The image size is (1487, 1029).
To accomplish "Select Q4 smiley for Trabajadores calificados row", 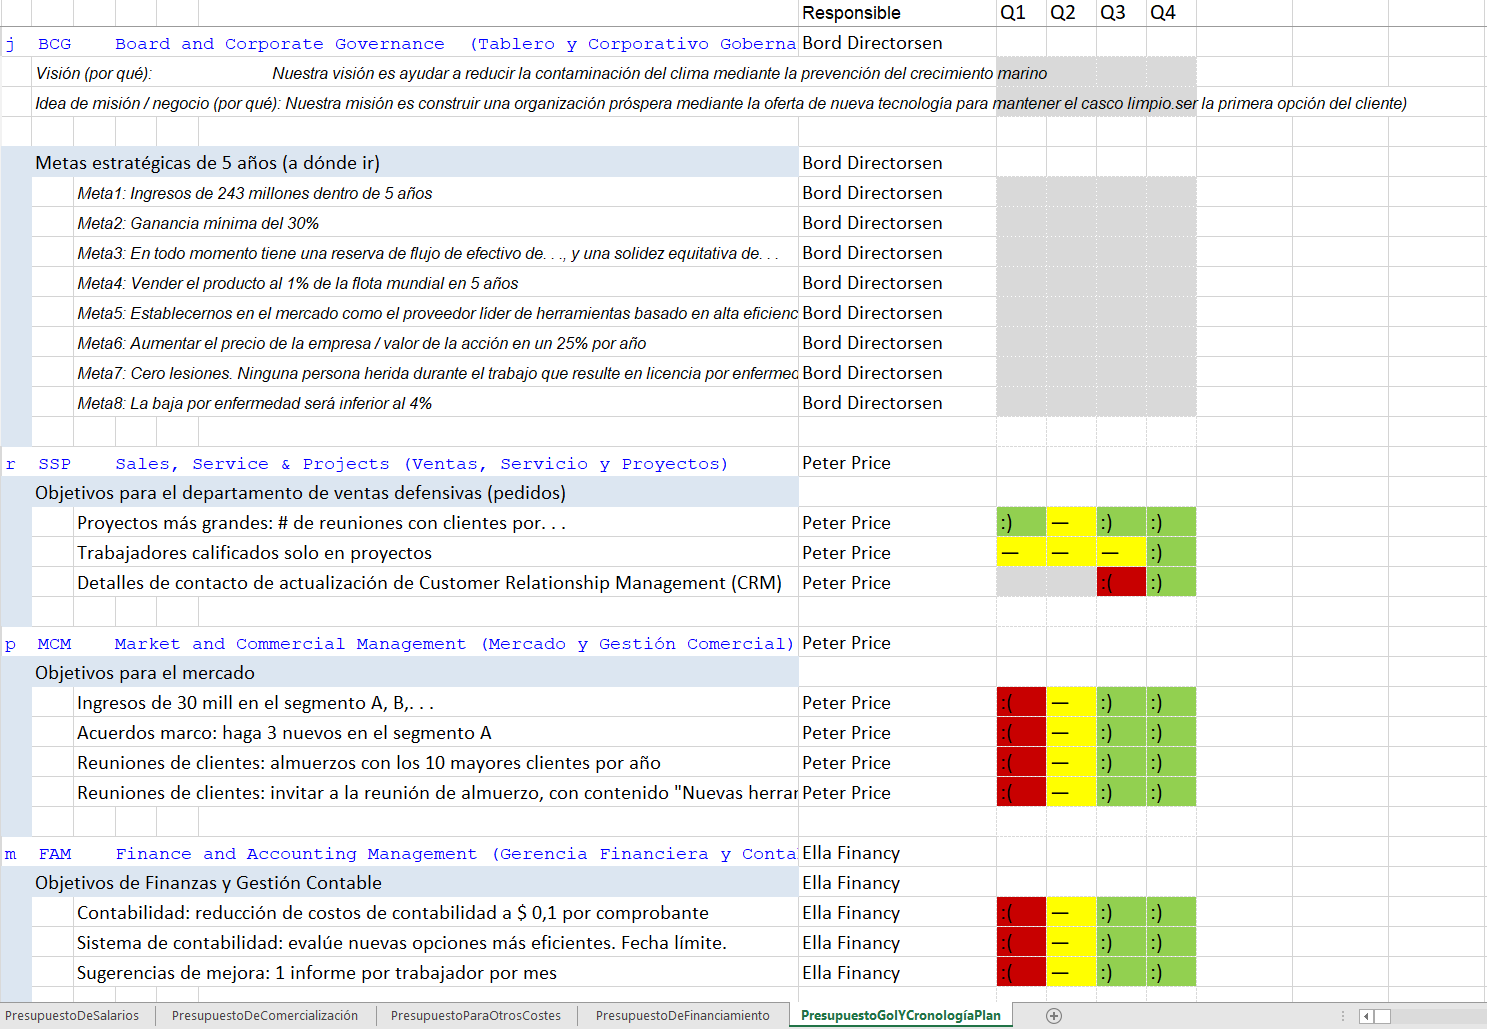I will pos(1170,552).
